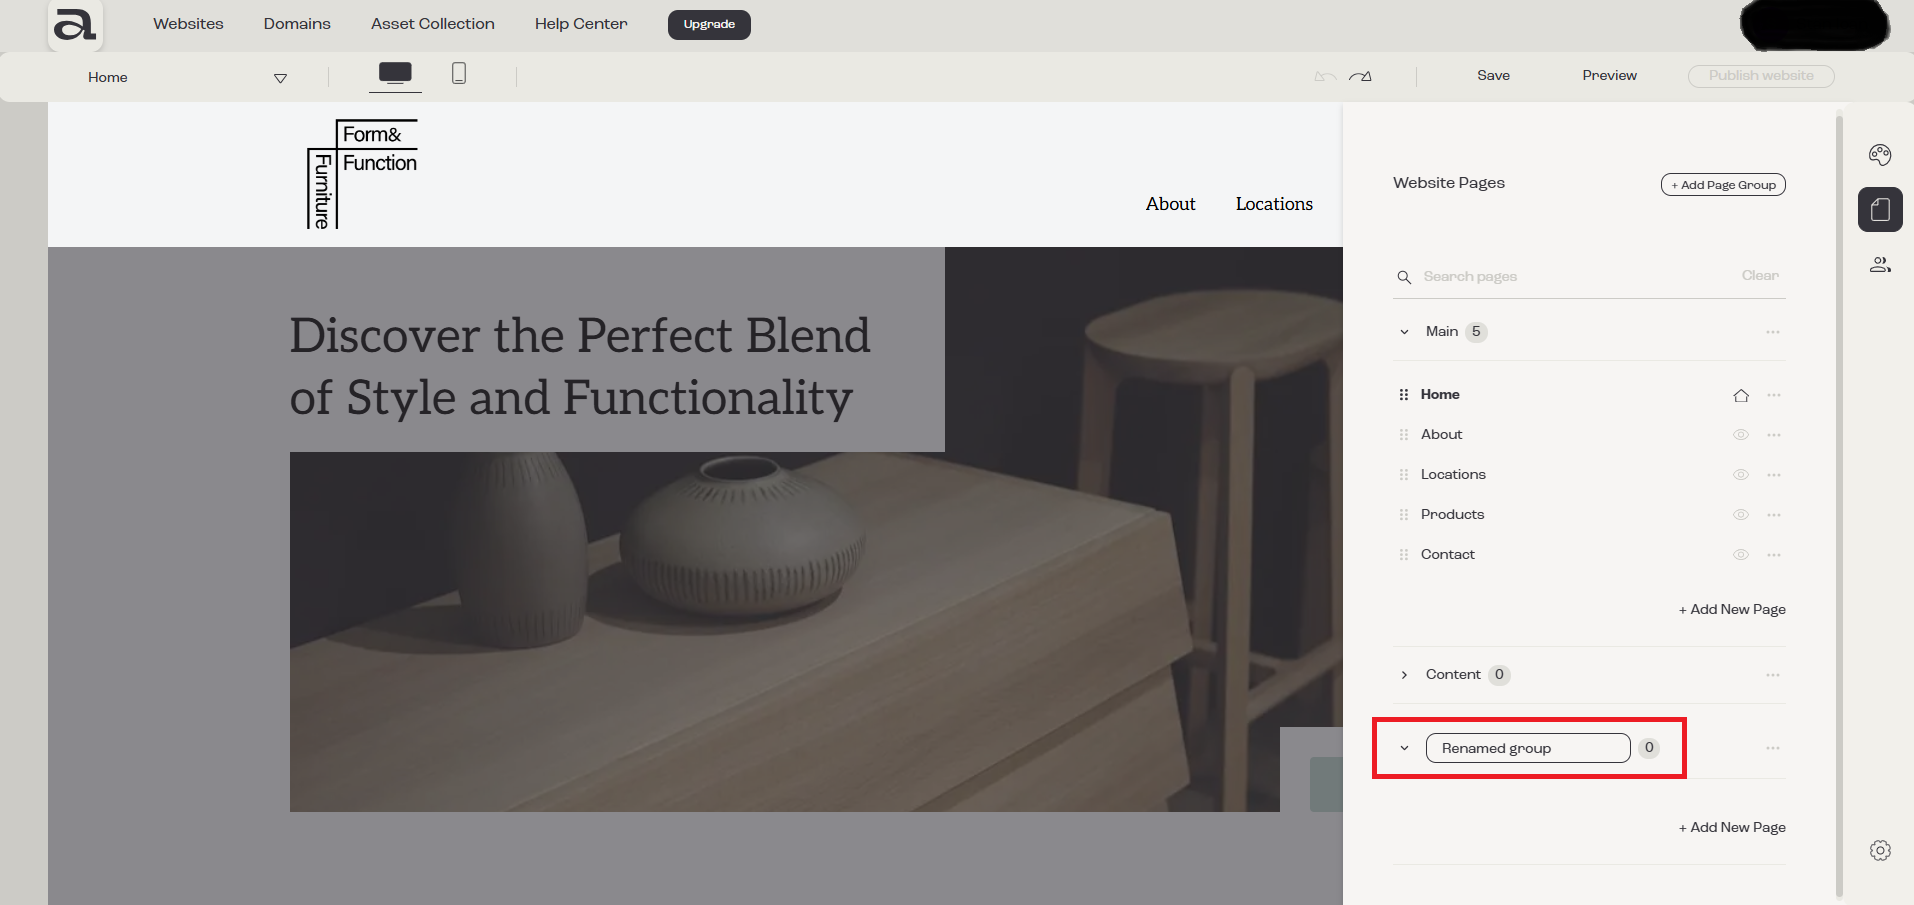Click the Save button
Image resolution: width=1914 pixels, height=905 pixels.
1493,76
